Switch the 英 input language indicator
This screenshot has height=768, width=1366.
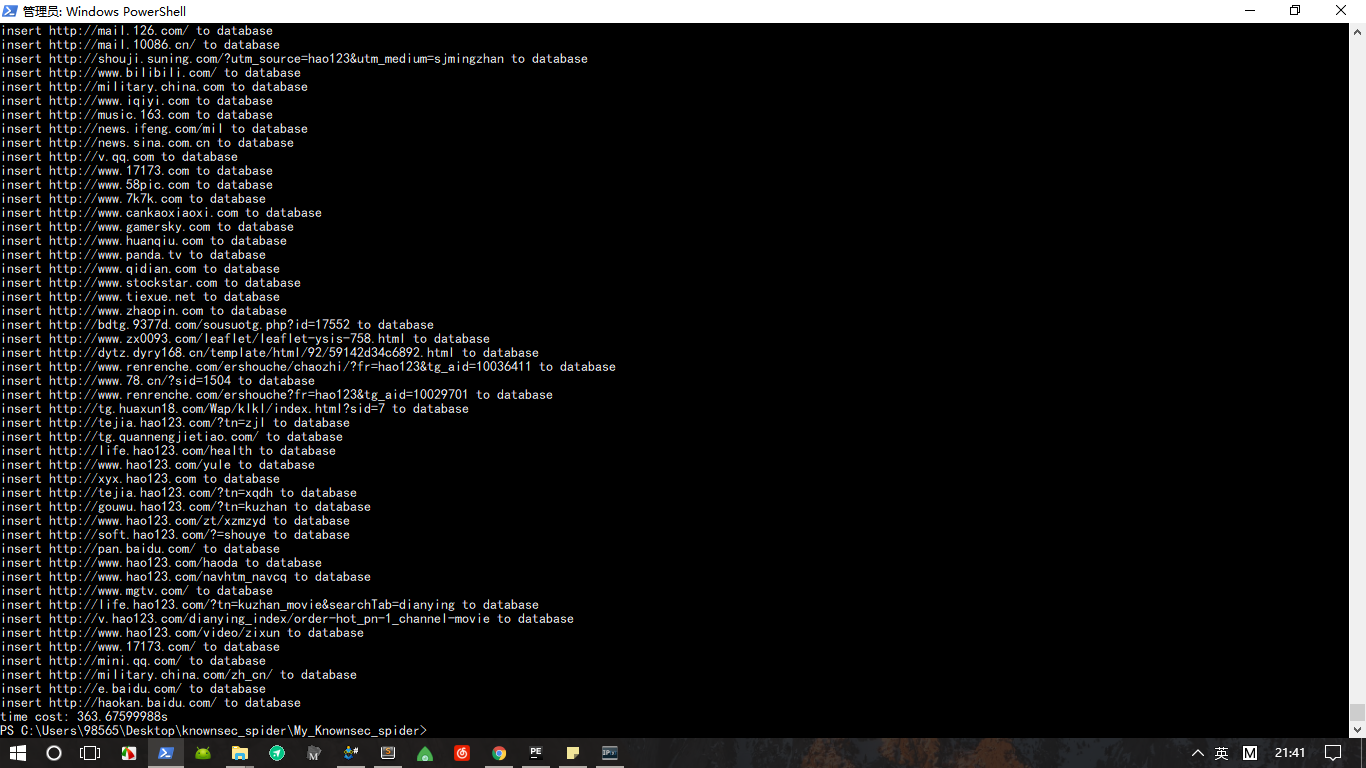(1222, 753)
